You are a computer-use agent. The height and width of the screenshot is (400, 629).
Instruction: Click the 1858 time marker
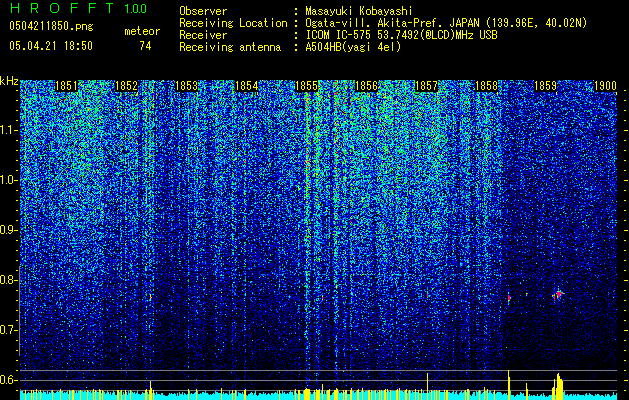pos(486,86)
